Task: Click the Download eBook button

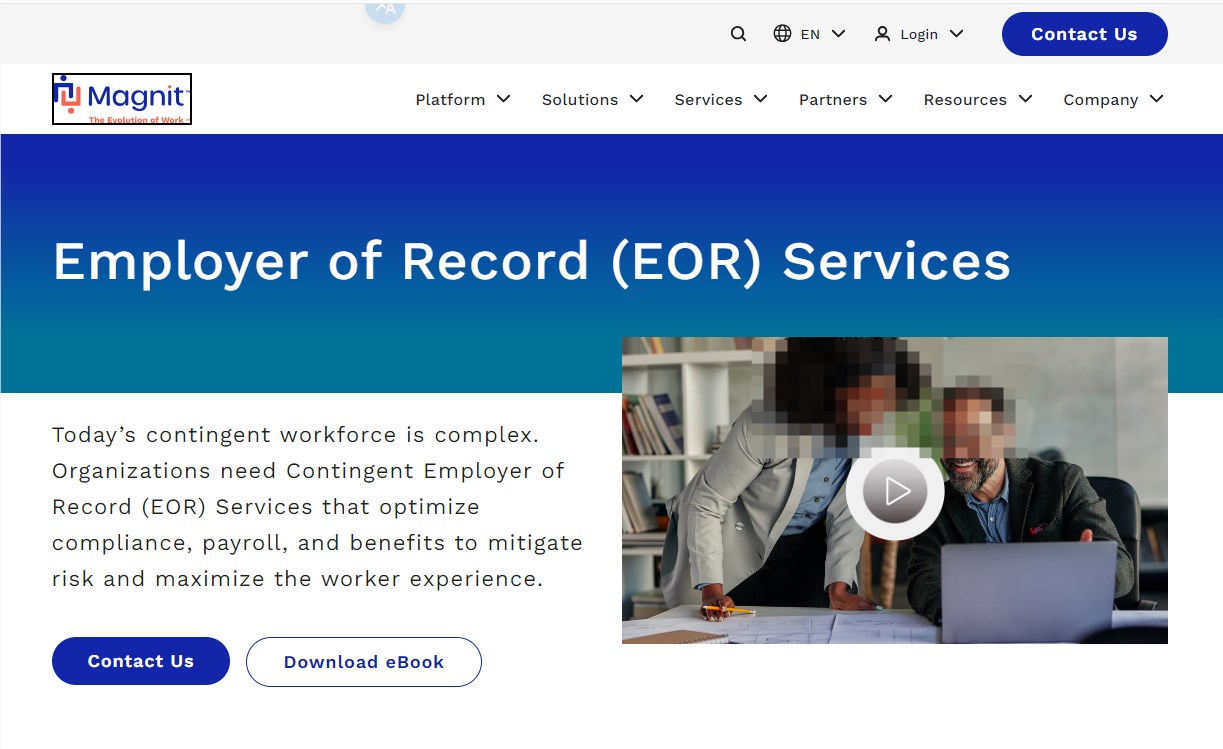Action: pos(364,662)
